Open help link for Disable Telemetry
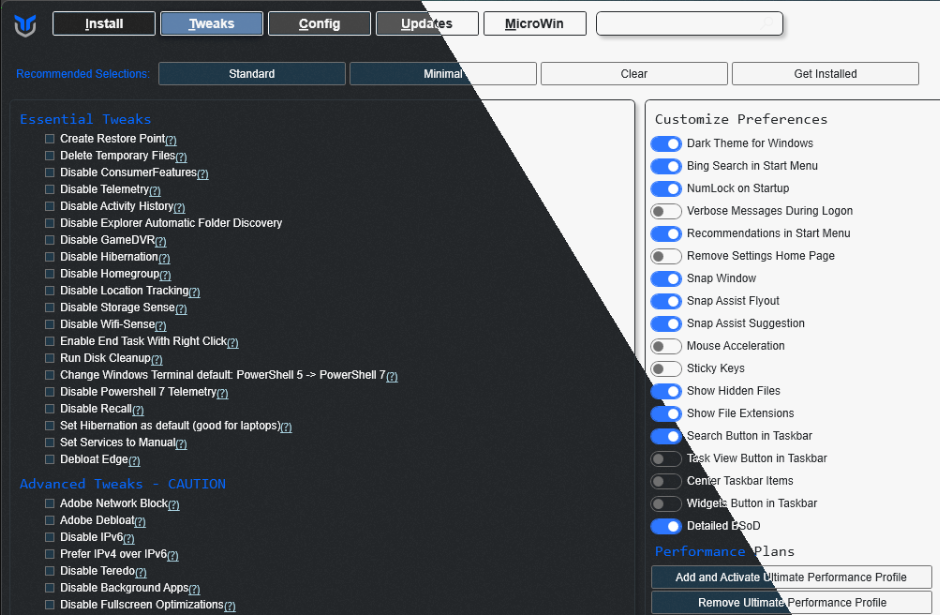940x615 pixels. (155, 191)
